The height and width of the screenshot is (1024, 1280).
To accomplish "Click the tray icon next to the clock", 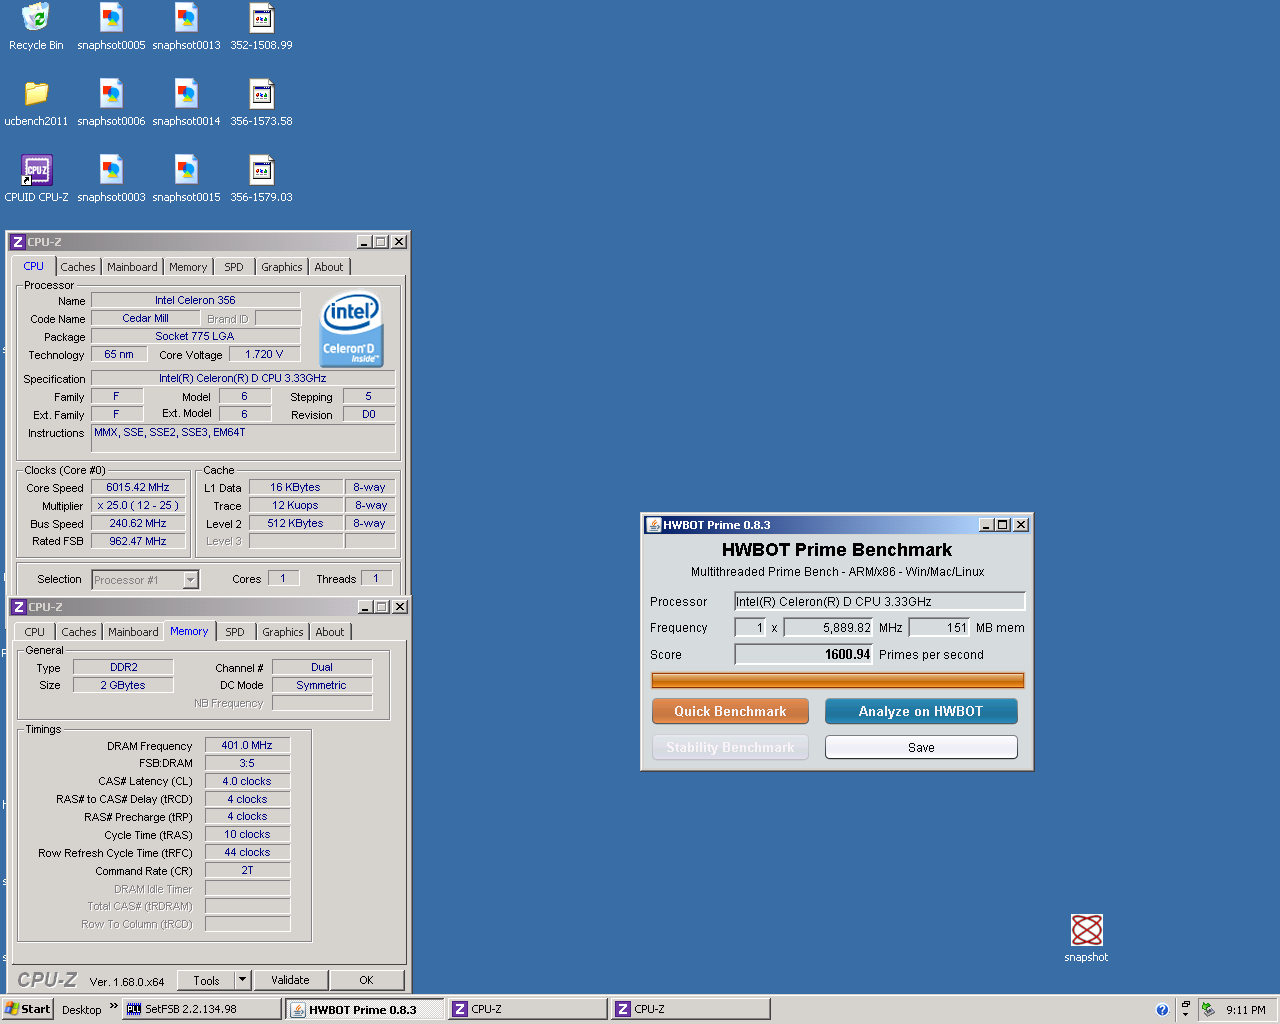I will pyautogui.click(x=1208, y=1010).
